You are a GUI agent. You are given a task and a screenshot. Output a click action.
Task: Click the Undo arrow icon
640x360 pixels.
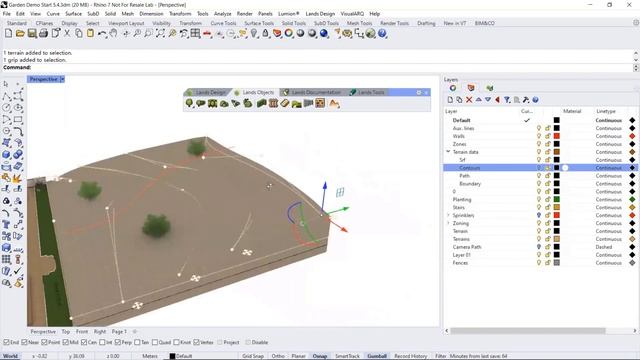click(x=102, y=33)
